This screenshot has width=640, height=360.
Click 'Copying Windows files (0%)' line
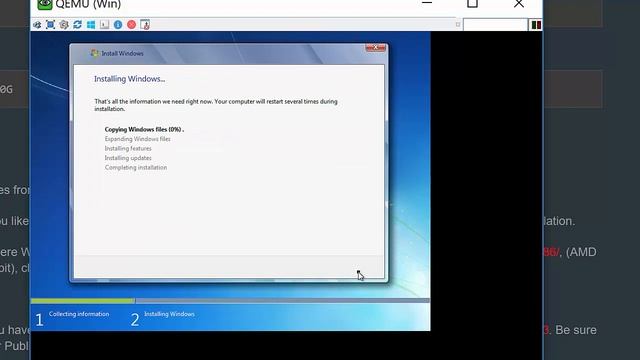tap(144, 129)
